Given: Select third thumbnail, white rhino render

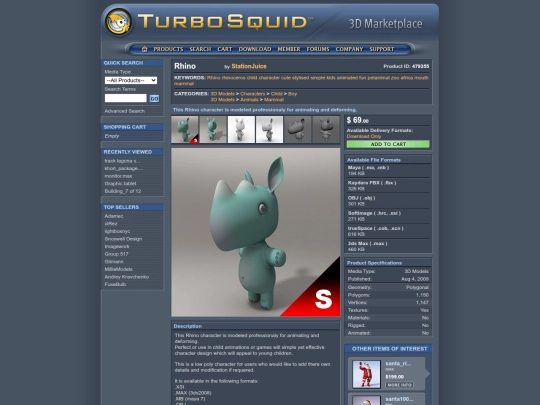Looking at the screenshot, I should coord(241,129).
